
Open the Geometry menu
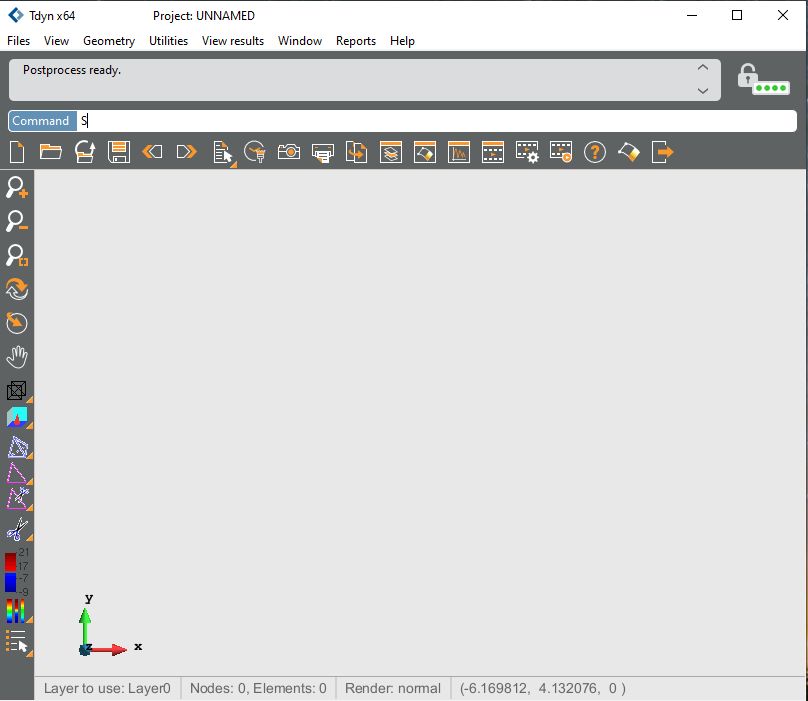109,41
